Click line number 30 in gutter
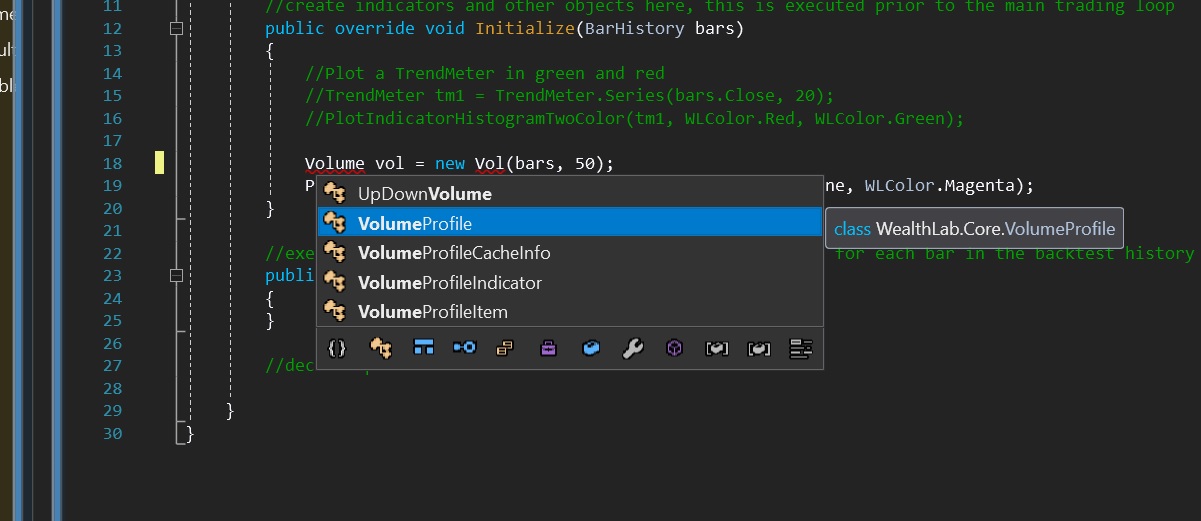The height and width of the screenshot is (521, 1201). [x=112, y=433]
